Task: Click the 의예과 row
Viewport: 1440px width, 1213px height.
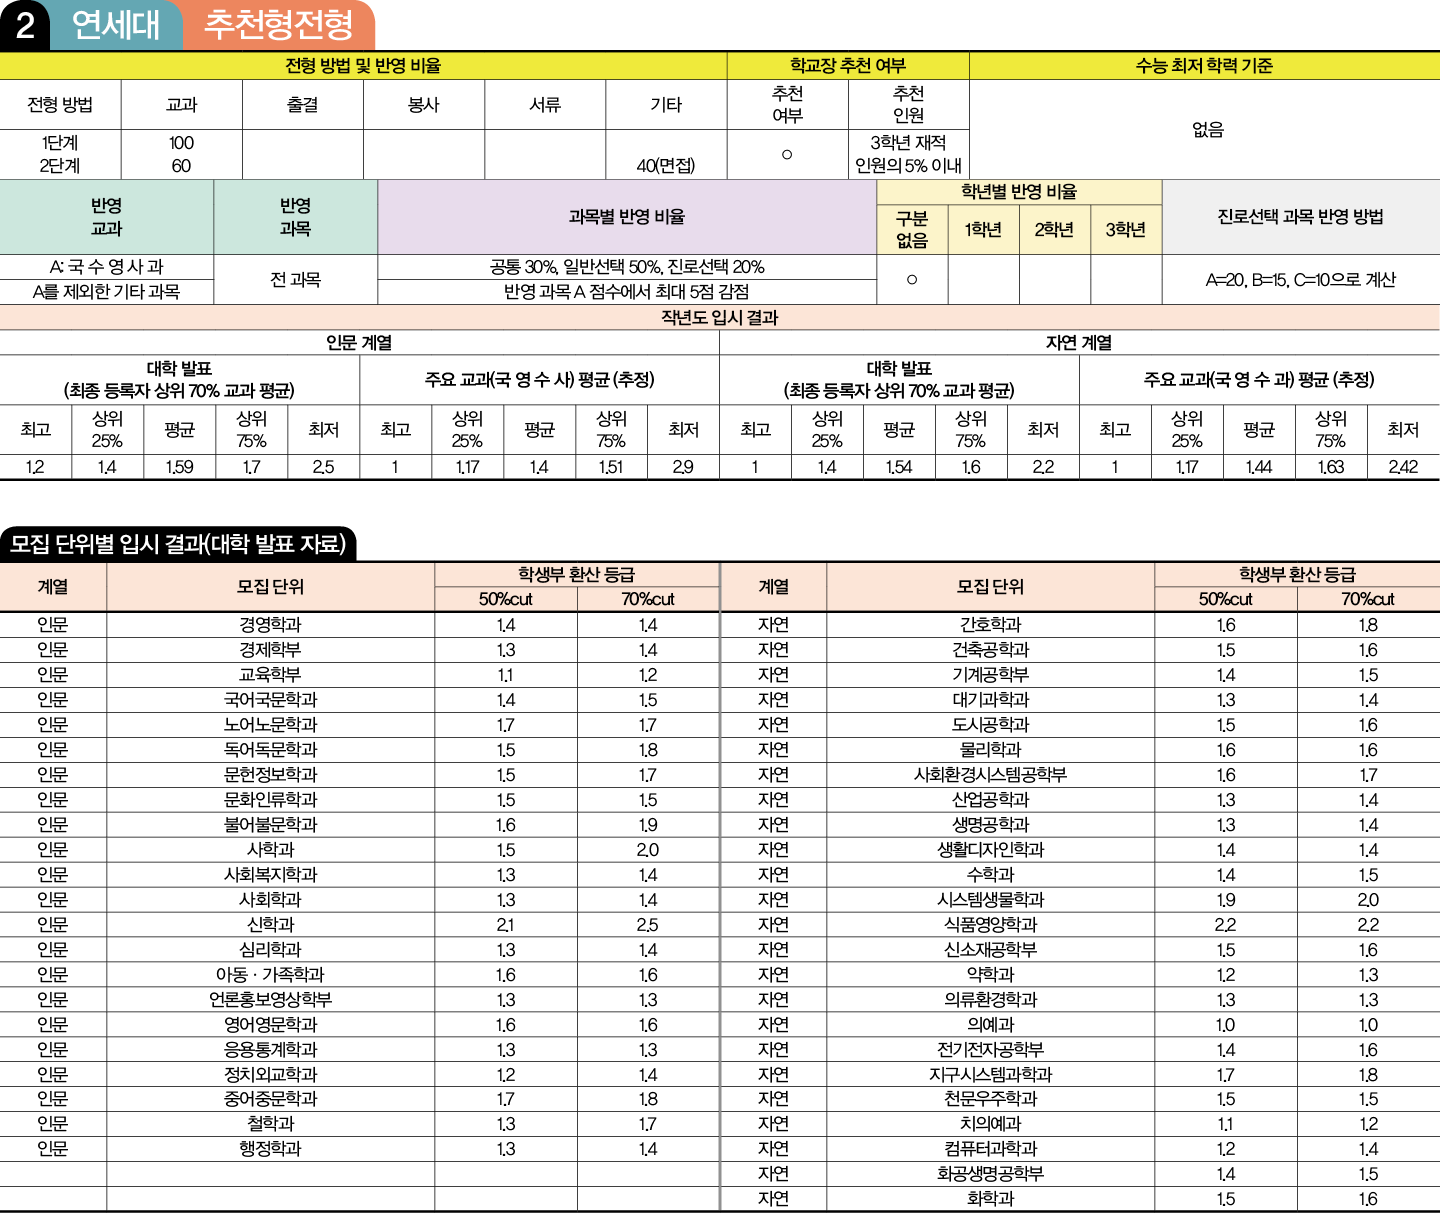Action: 1080,1025
